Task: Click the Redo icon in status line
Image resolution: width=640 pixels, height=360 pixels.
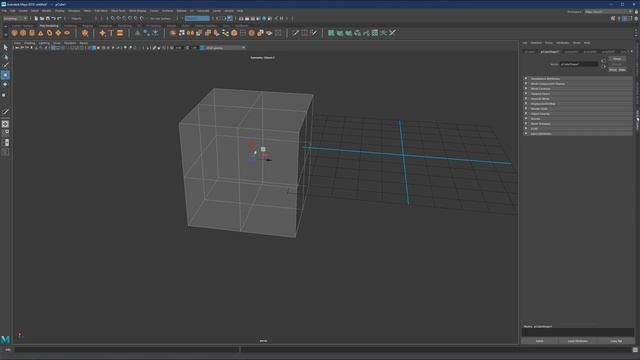Action: pyautogui.click(x=59, y=18)
